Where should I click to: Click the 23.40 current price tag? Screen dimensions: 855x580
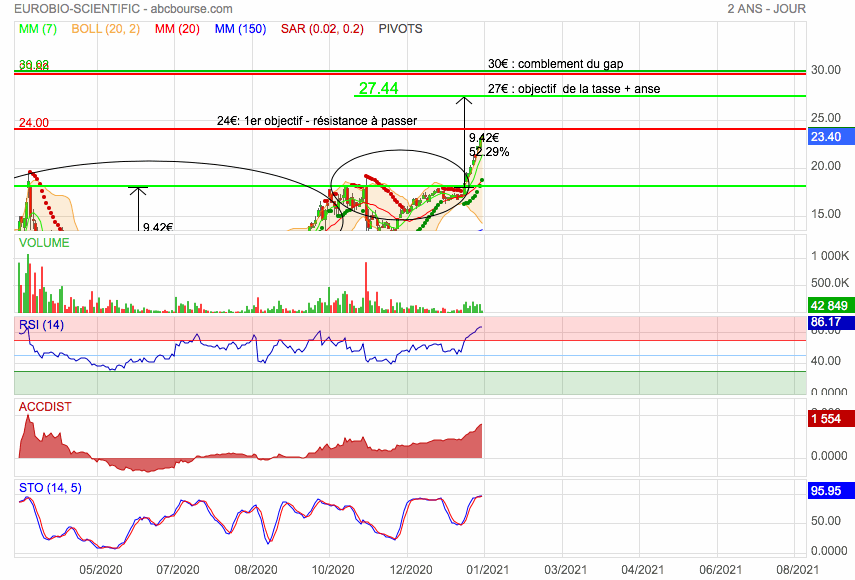coord(826,137)
